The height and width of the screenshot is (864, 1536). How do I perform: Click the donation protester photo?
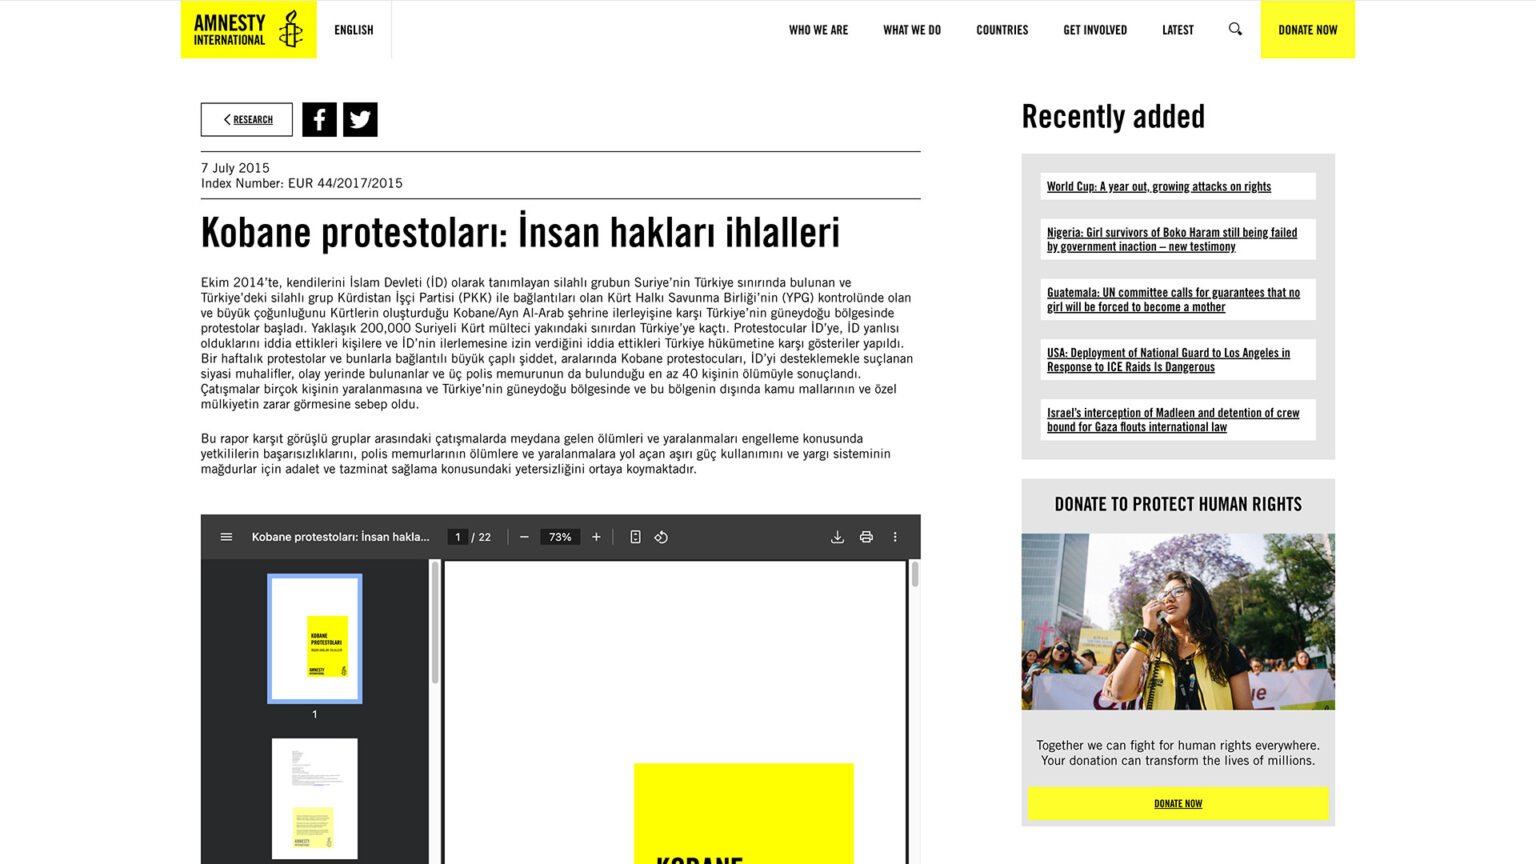(1178, 621)
